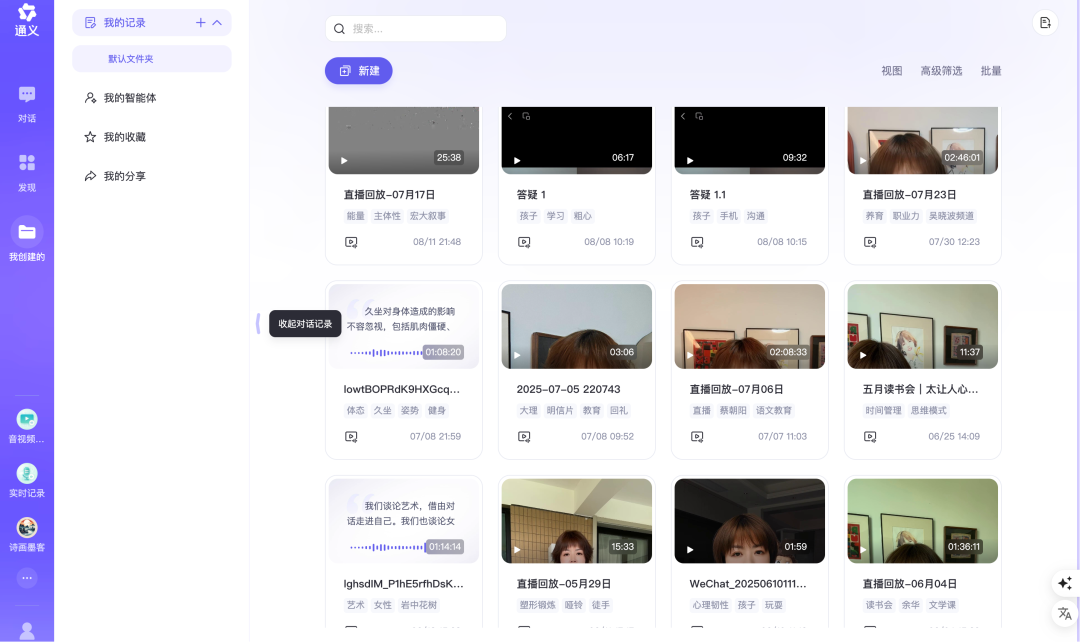Play the WeChat_20250610111 video

tap(749, 521)
